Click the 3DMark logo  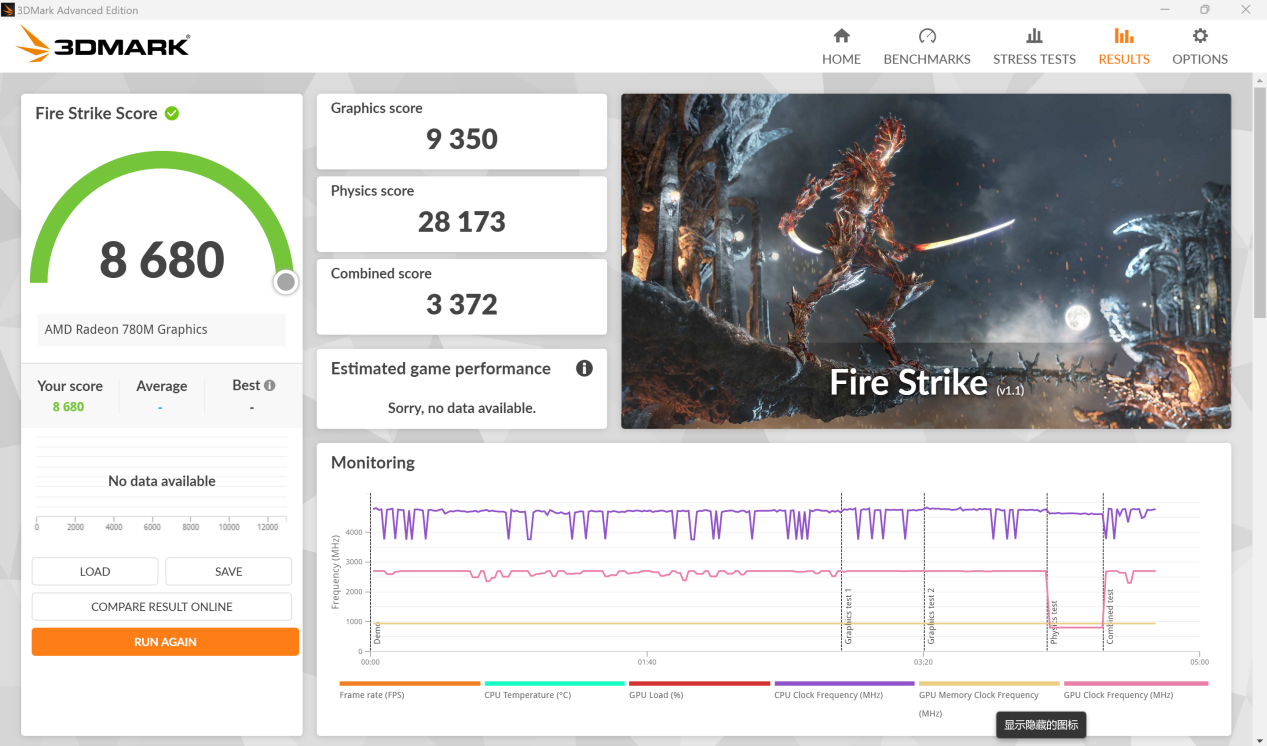(x=103, y=45)
